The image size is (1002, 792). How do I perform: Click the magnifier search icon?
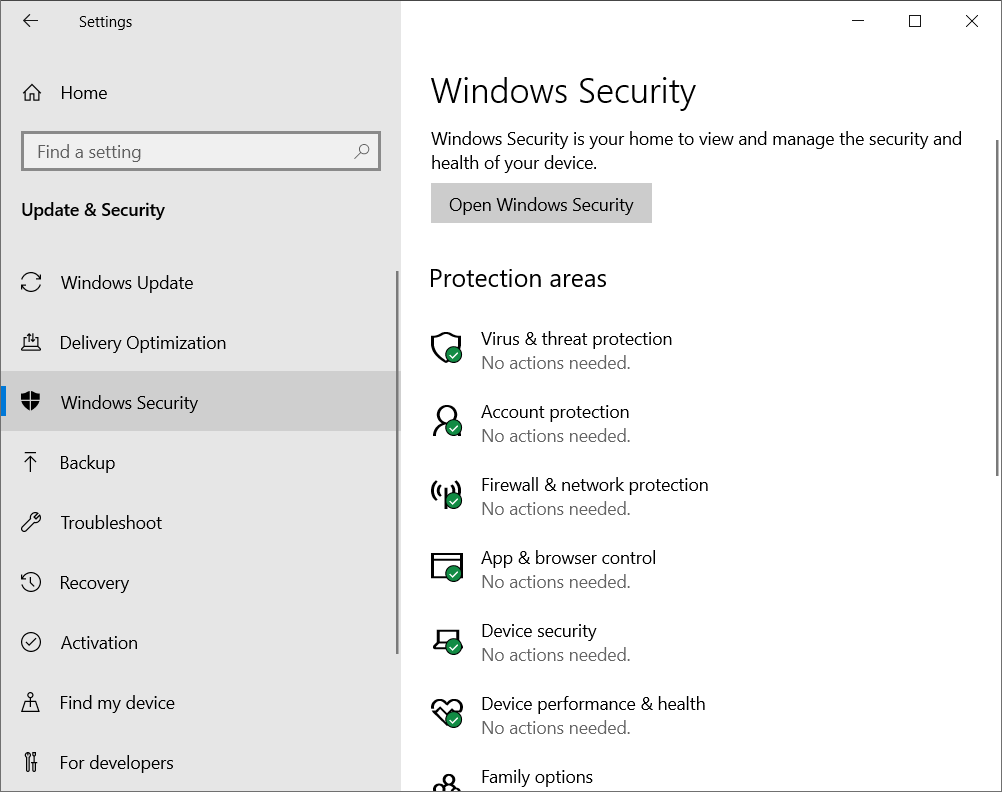tap(362, 151)
